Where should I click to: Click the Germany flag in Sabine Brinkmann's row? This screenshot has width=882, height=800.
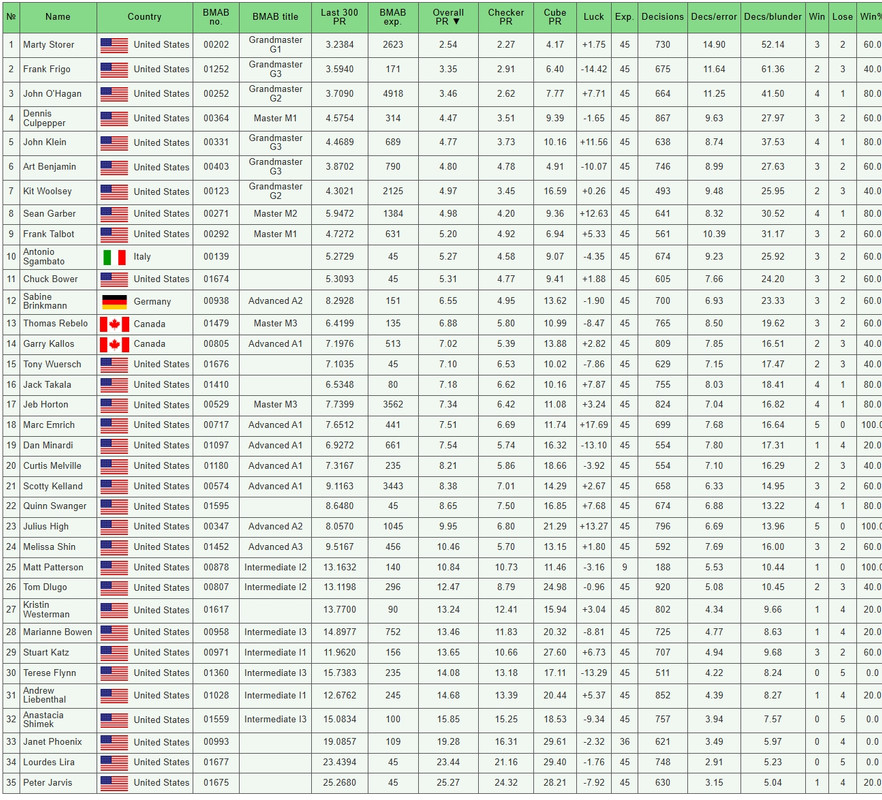tap(114, 302)
